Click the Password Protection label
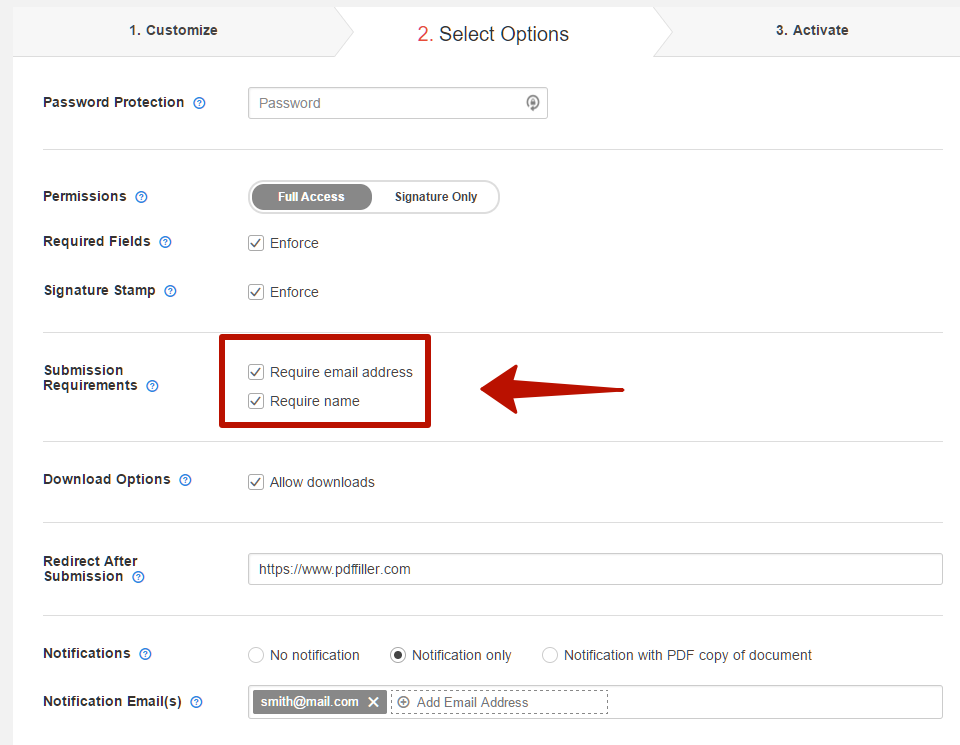 tap(113, 102)
